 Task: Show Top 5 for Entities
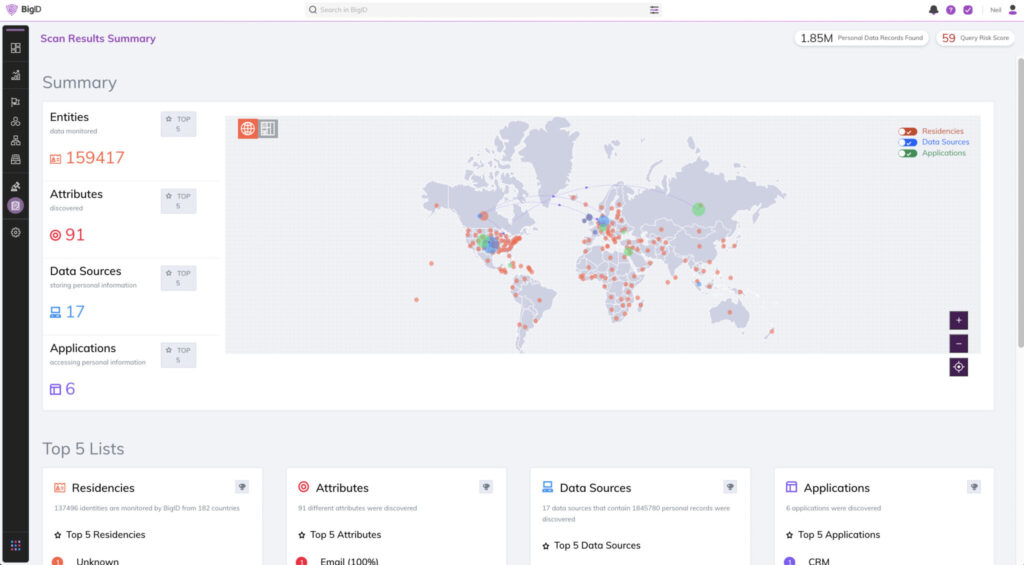(178, 123)
